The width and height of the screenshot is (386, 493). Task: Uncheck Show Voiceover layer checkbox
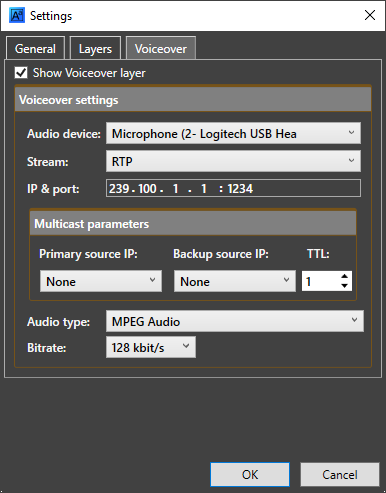pyautogui.click(x=21, y=72)
